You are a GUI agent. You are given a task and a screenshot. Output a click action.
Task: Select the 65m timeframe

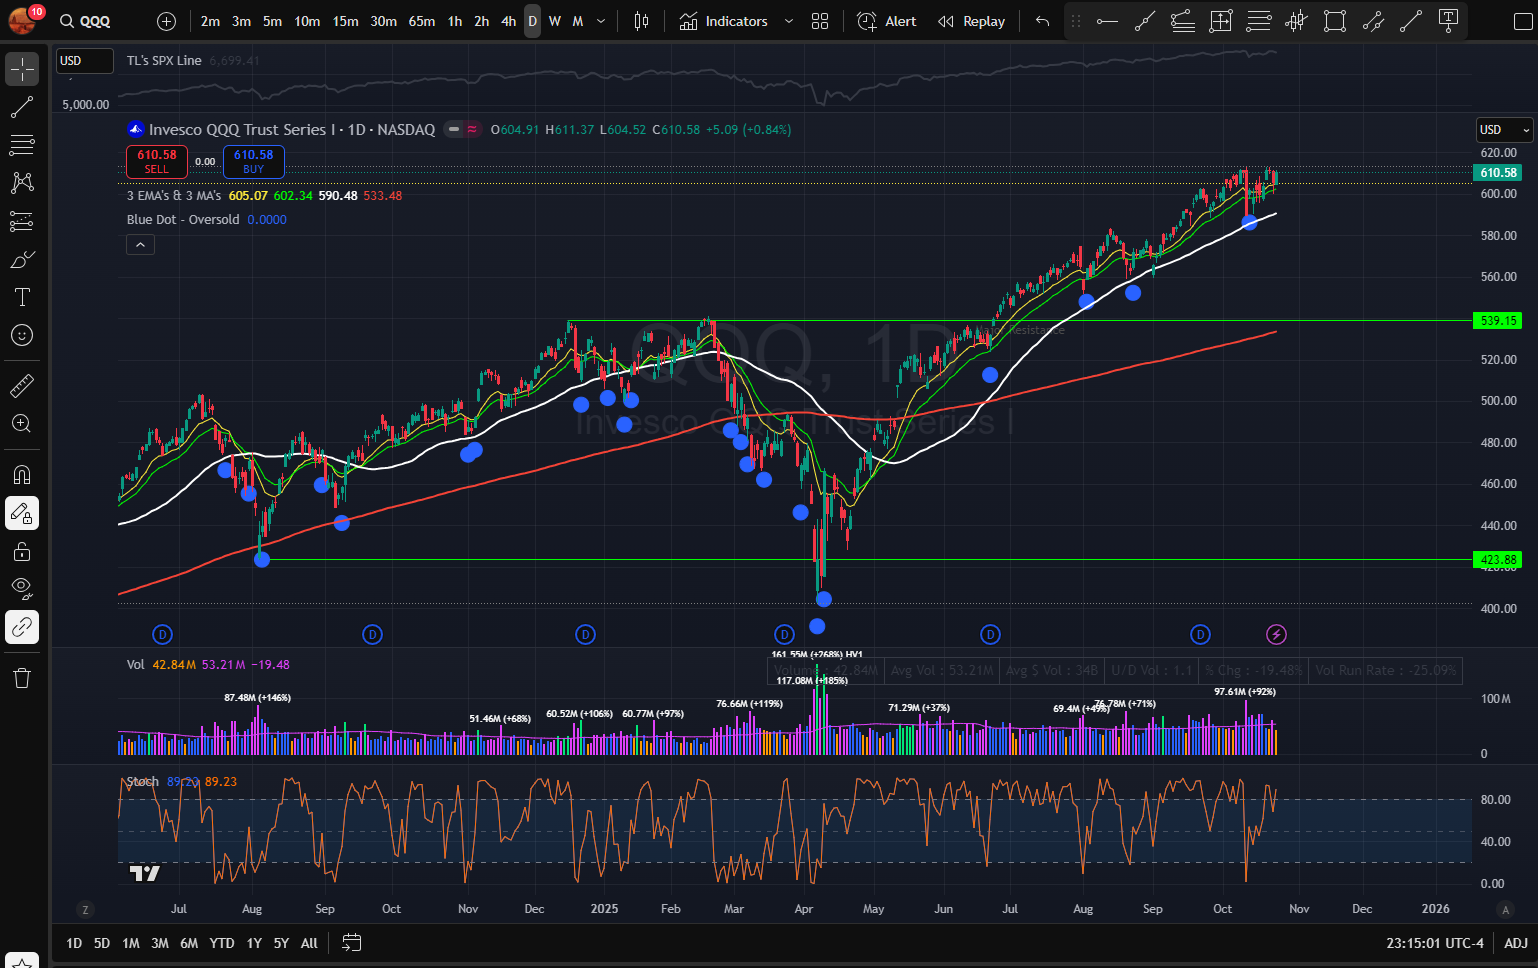pyautogui.click(x=422, y=21)
